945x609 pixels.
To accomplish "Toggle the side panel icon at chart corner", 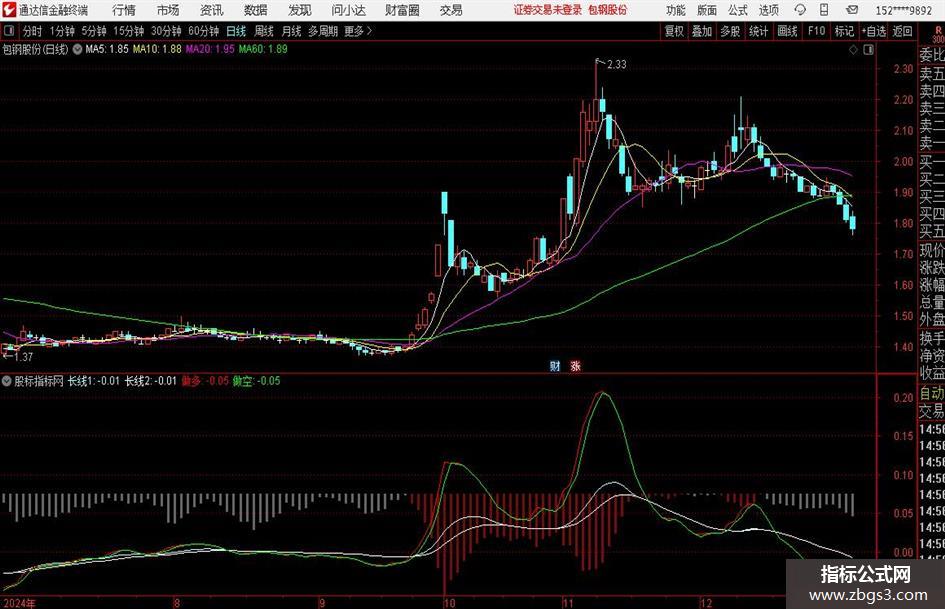I will [x=868, y=50].
